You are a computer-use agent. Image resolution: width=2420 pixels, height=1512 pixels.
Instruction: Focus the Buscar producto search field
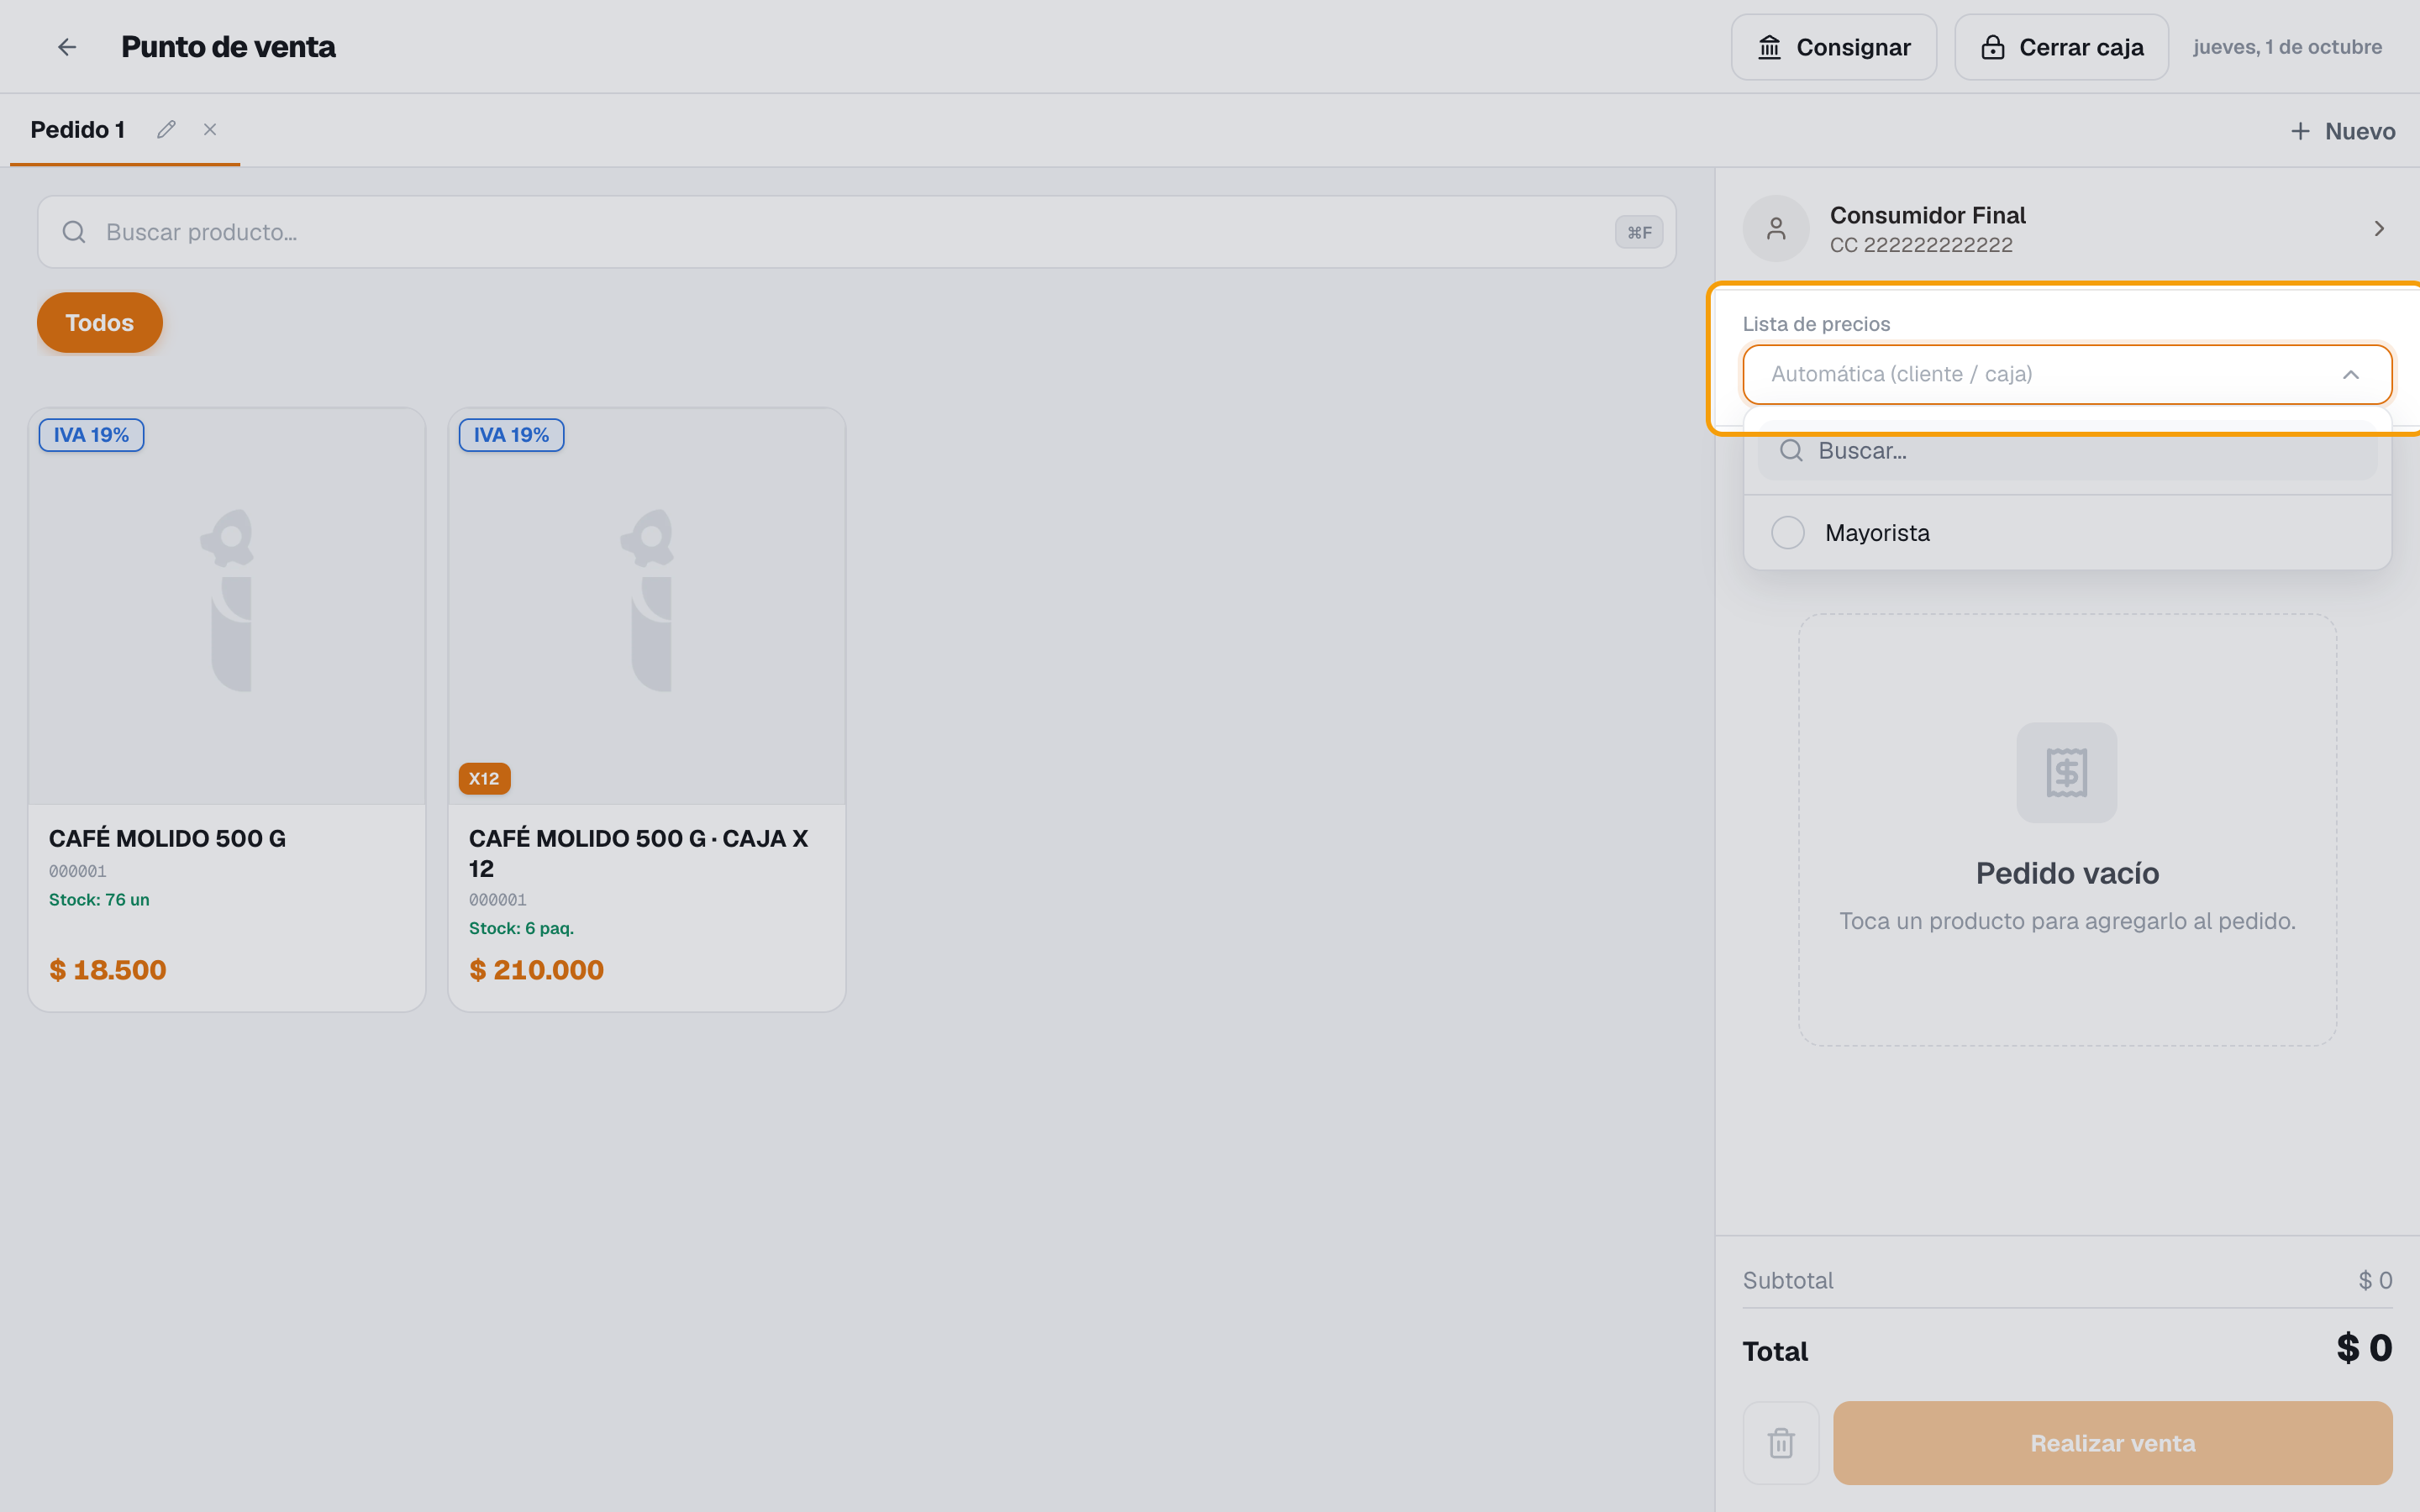857,232
